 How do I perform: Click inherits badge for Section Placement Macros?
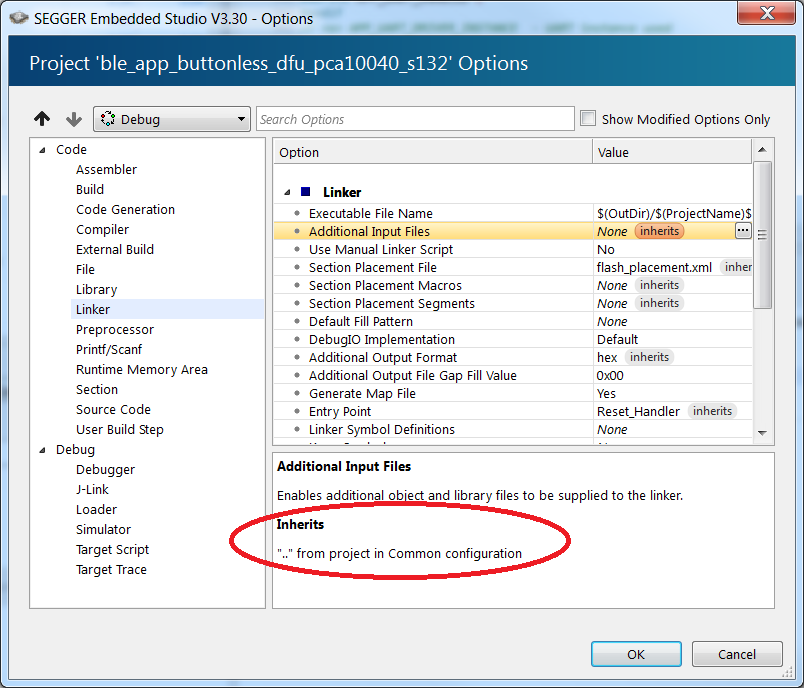659,285
